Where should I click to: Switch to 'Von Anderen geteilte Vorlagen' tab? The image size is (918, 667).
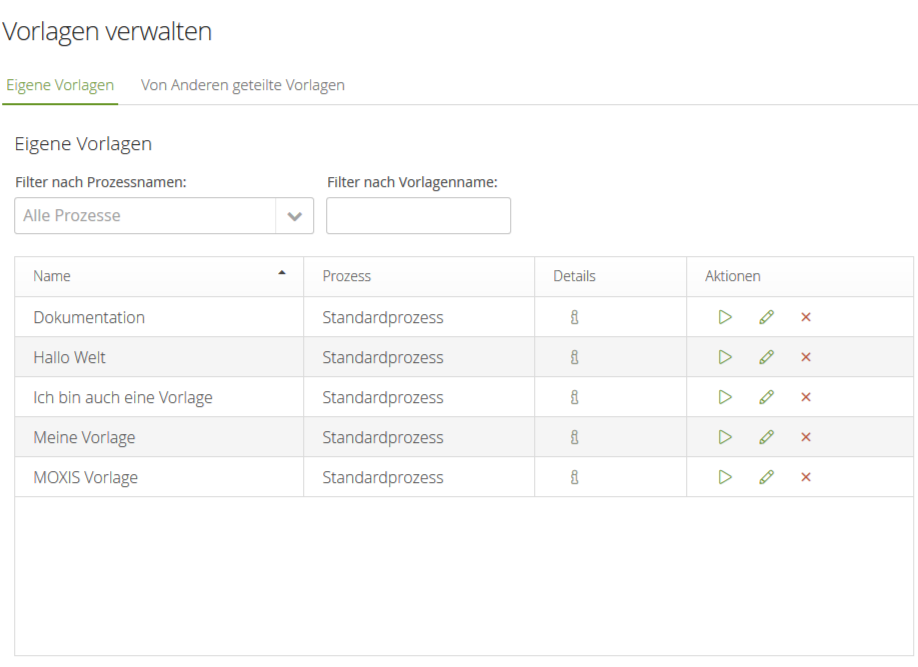pos(243,85)
